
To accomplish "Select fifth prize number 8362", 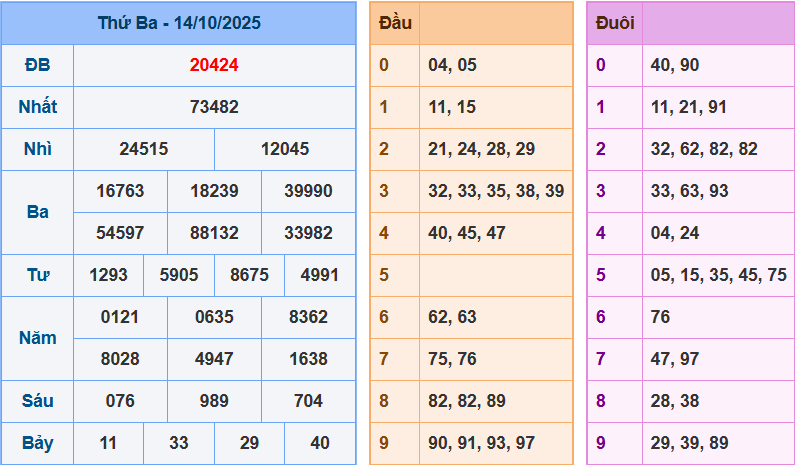I will pos(308,317).
